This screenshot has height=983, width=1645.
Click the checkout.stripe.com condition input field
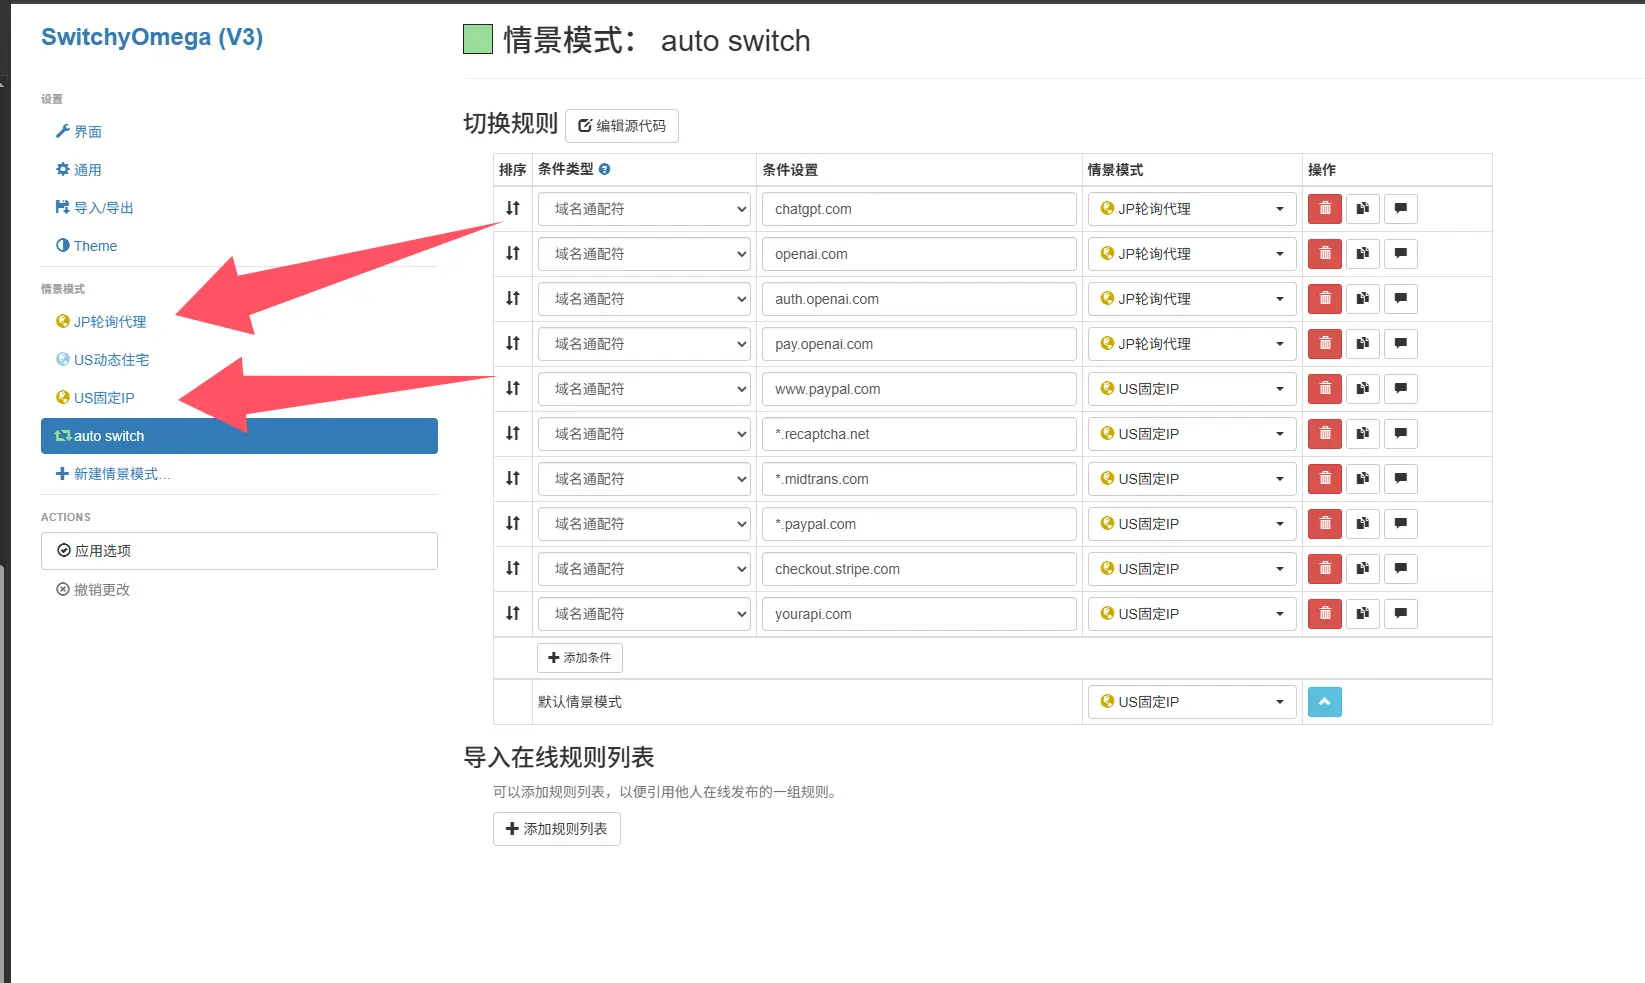(x=919, y=569)
